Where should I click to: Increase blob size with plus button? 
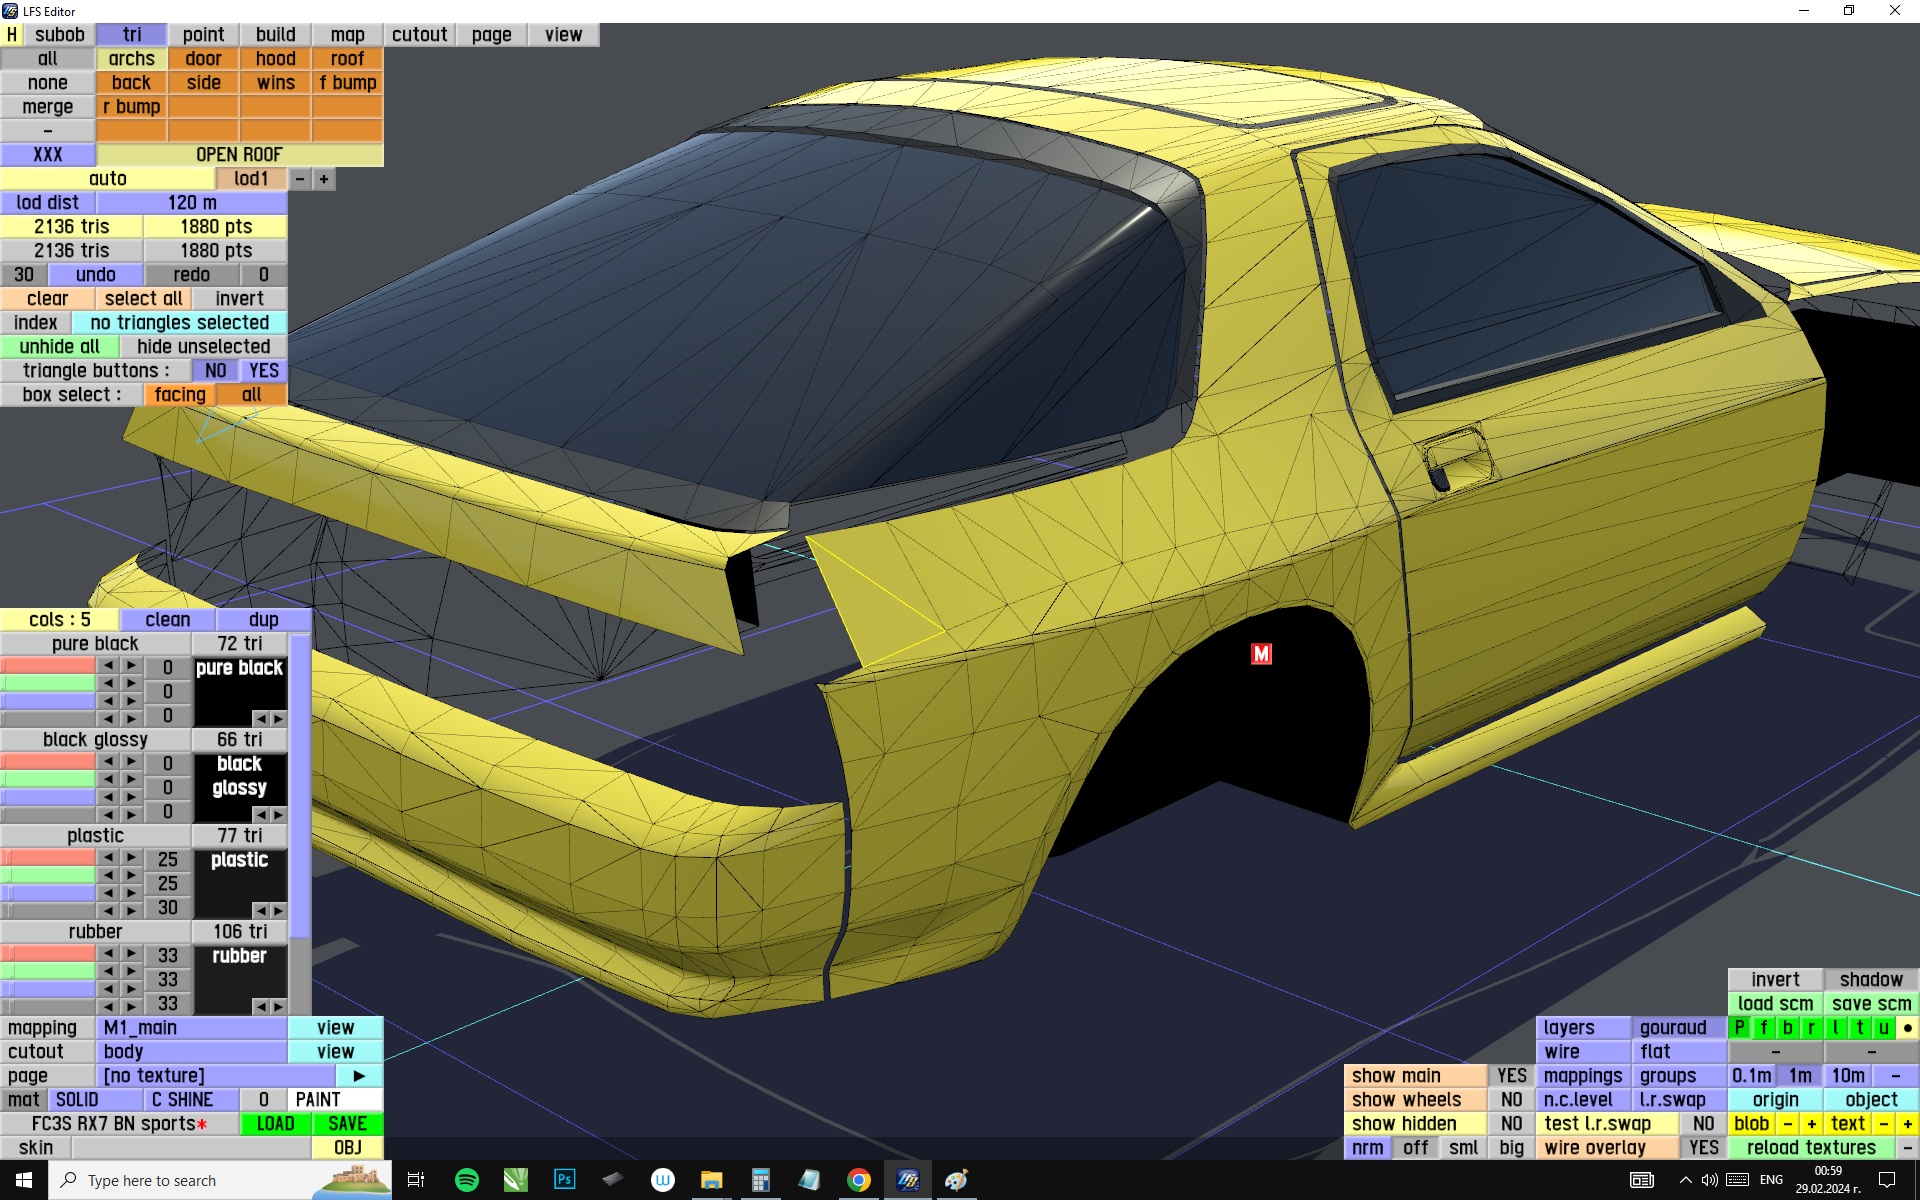click(x=1811, y=1124)
